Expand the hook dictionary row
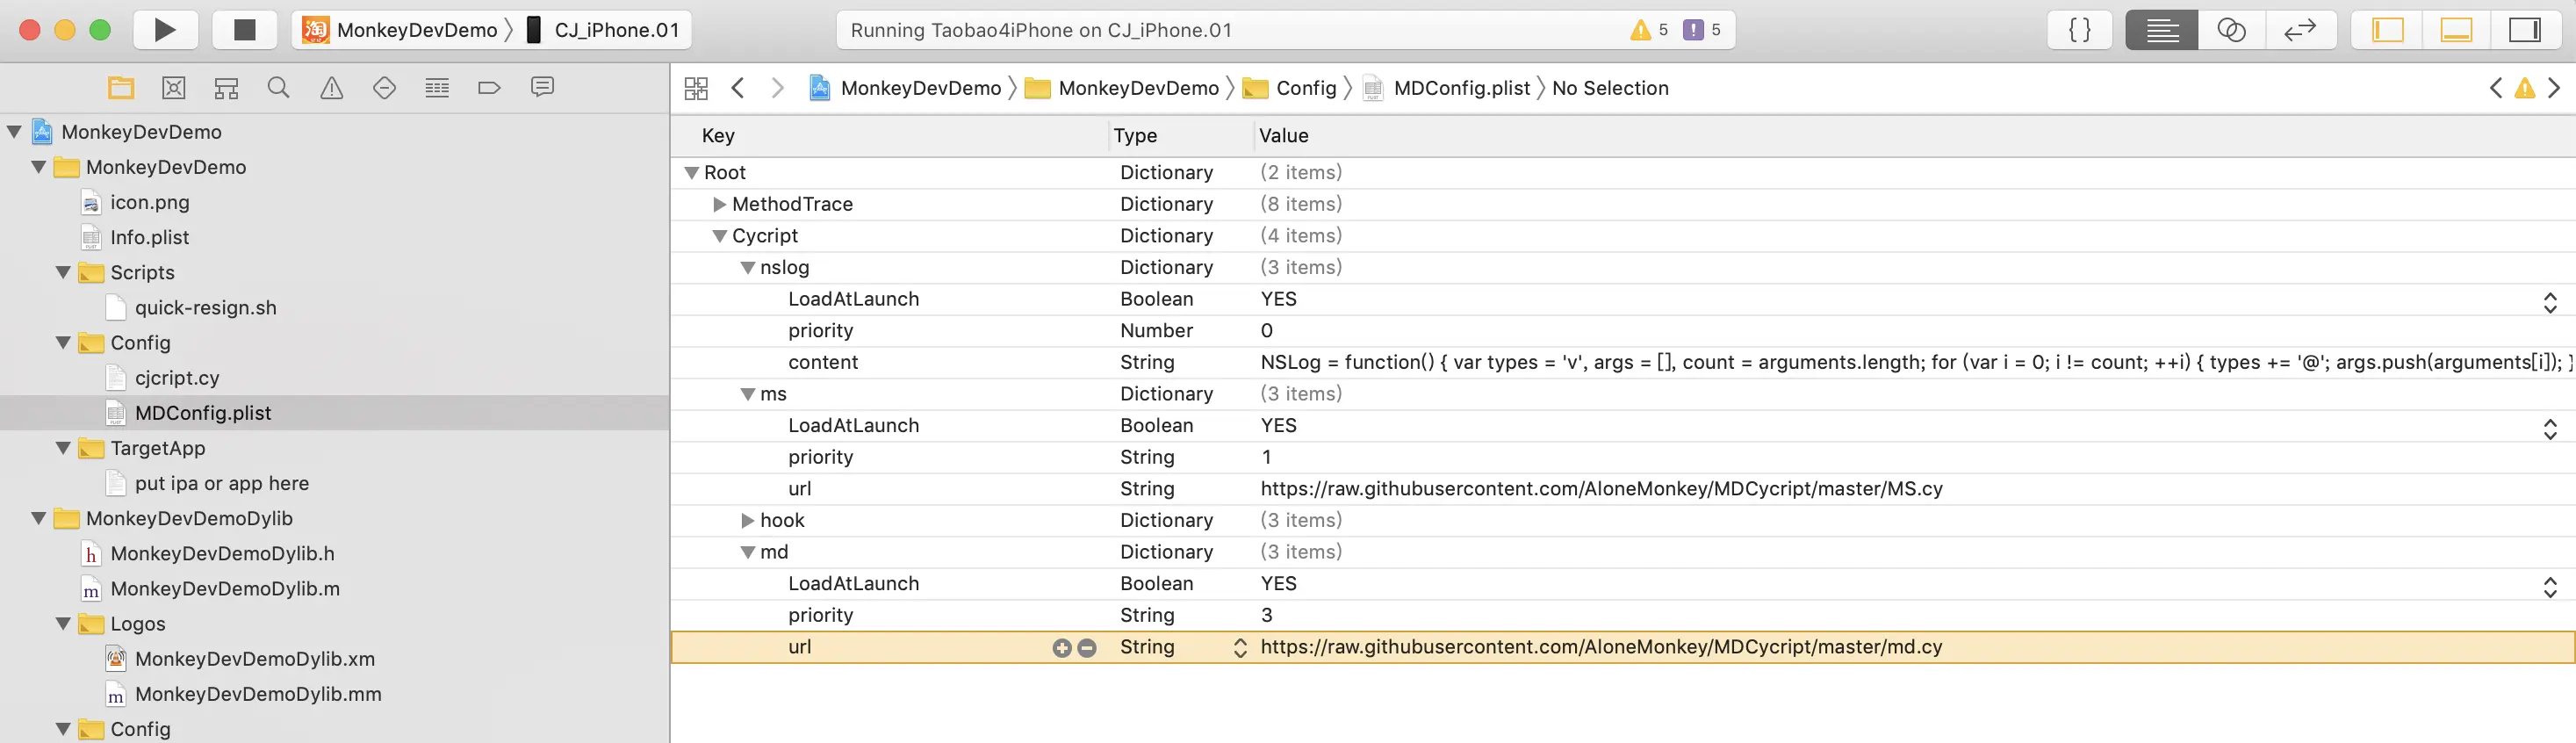 point(747,521)
